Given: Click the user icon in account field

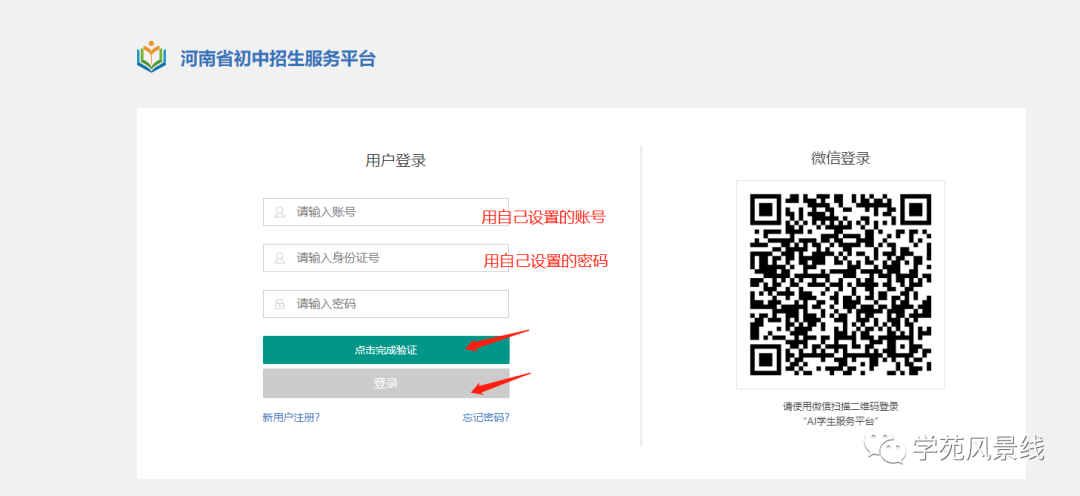Looking at the screenshot, I should tap(280, 212).
